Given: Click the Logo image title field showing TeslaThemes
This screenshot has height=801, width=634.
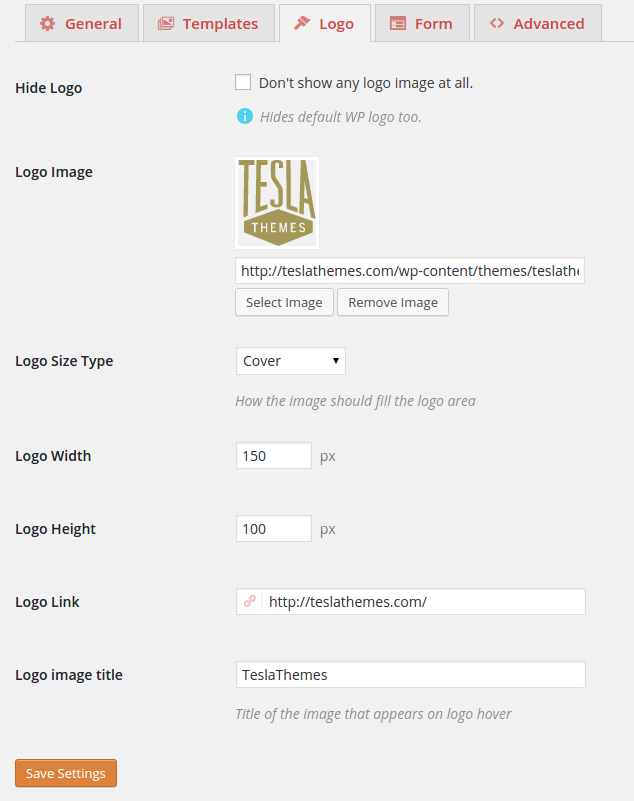Looking at the screenshot, I should [410, 674].
